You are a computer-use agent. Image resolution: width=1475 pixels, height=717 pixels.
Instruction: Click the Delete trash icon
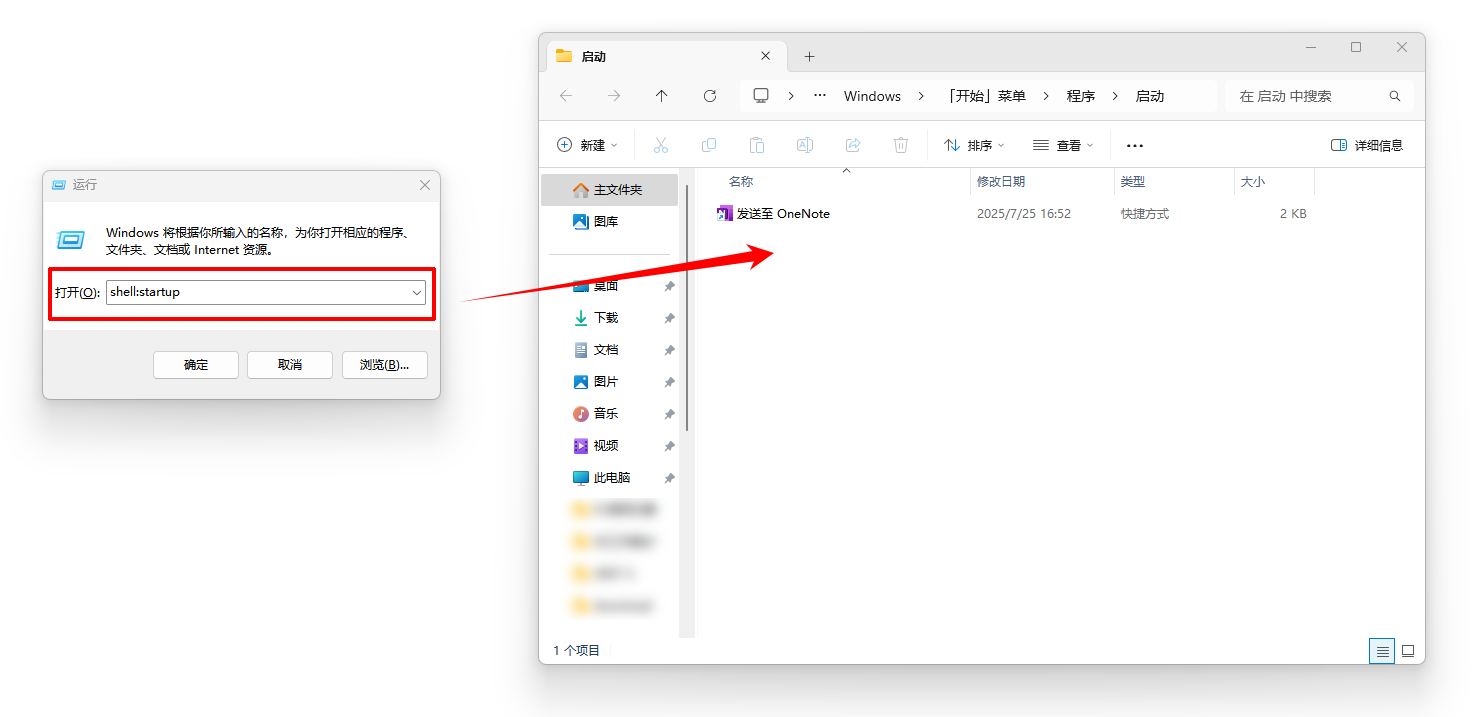click(x=901, y=145)
